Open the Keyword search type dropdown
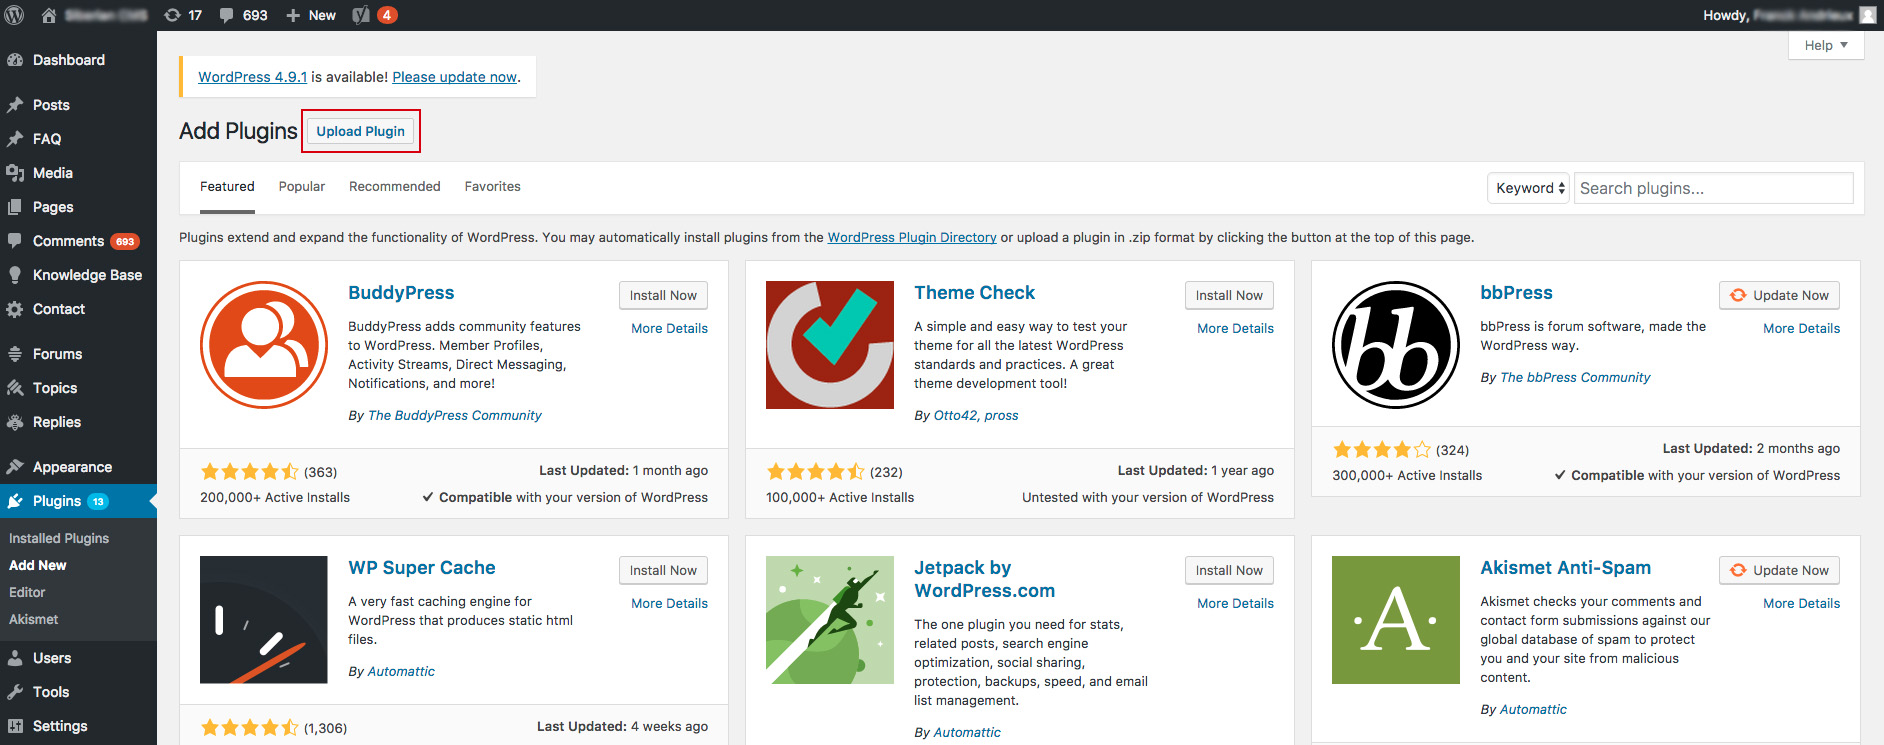Viewport: 1884px width, 745px height. click(x=1528, y=188)
